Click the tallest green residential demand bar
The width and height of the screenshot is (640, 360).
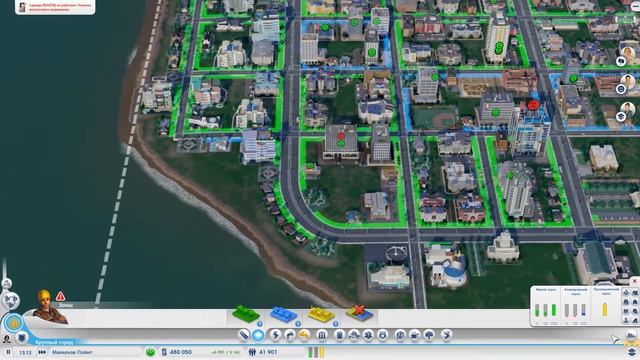pyautogui.click(x=554, y=310)
